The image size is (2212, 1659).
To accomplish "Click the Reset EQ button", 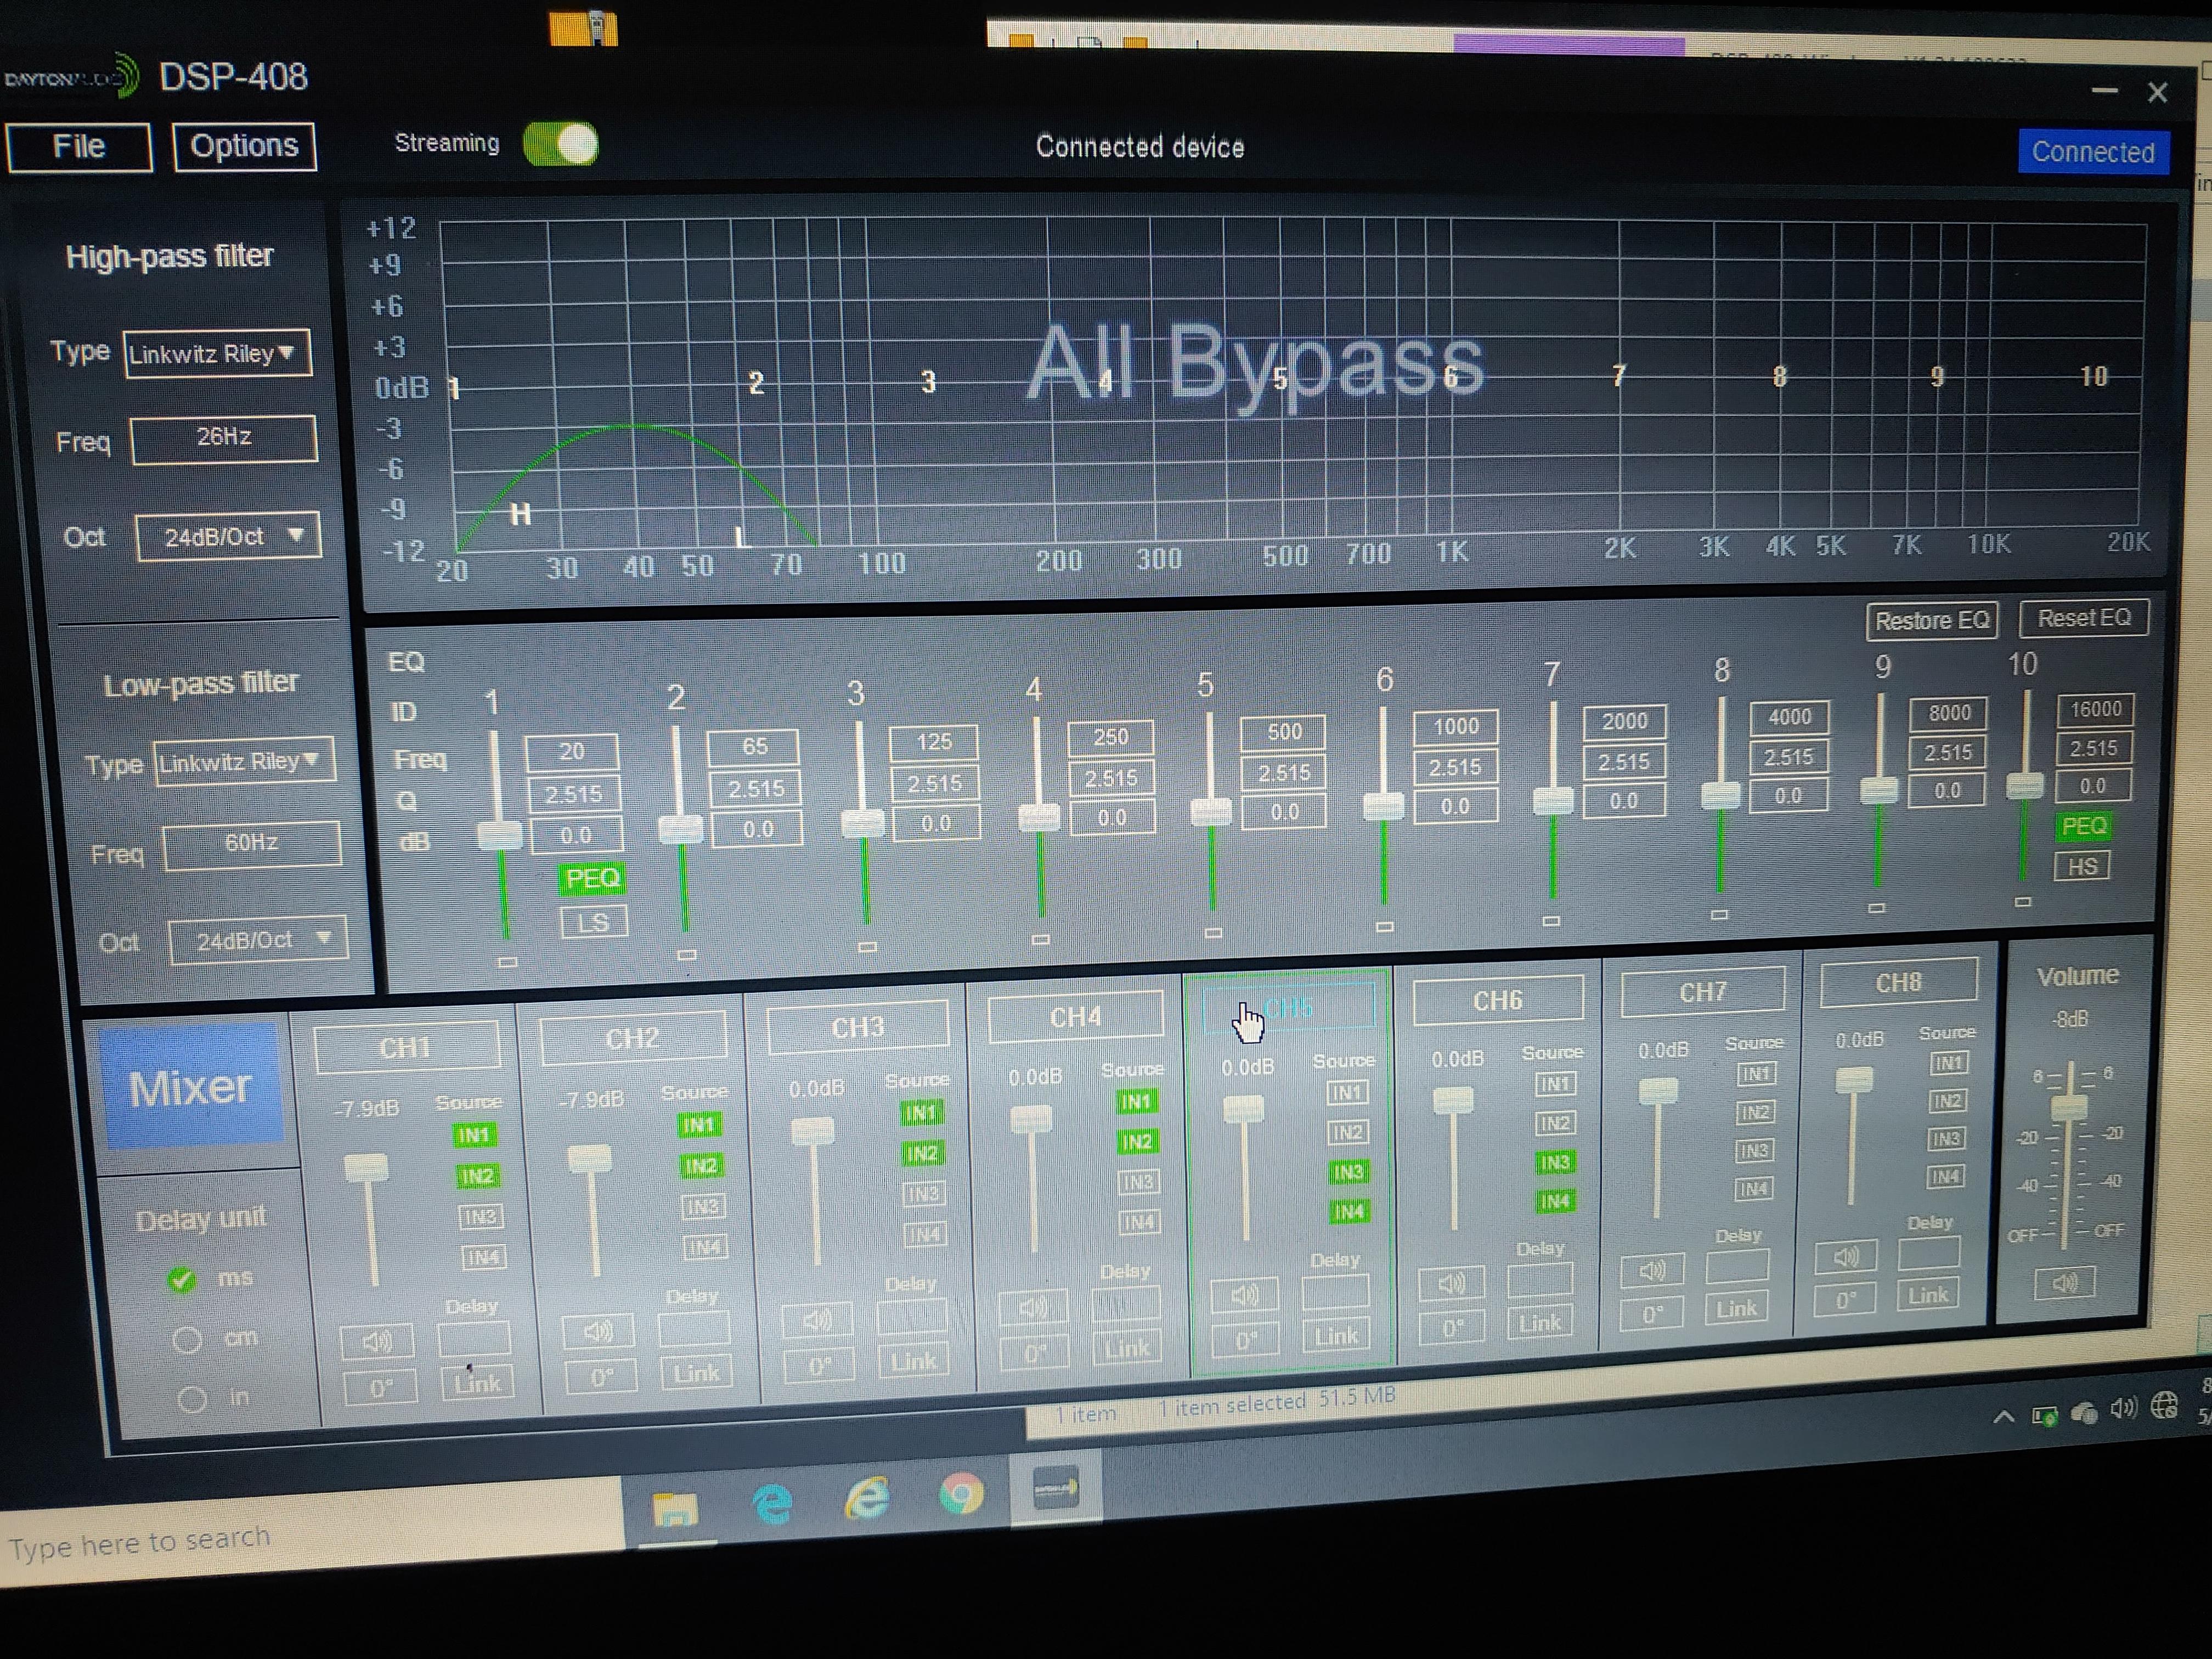I will pos(2084,618).
